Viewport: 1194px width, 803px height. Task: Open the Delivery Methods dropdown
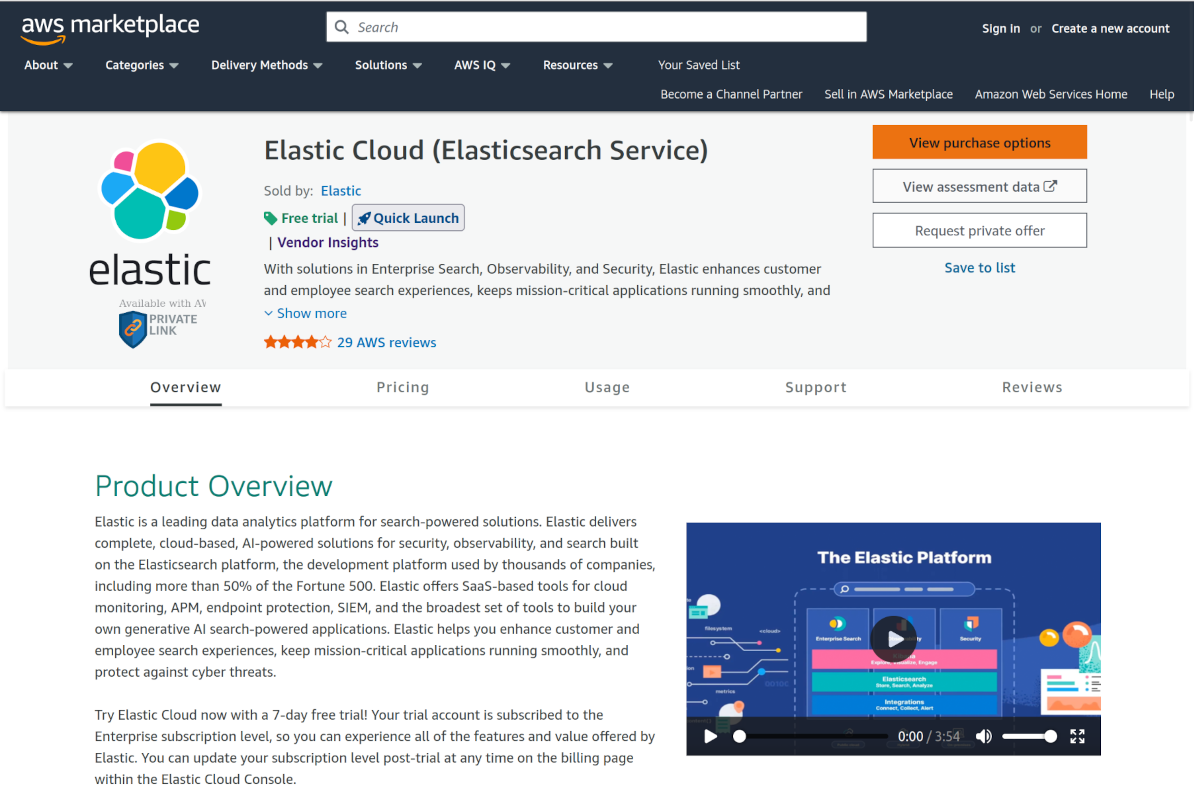pos(266,65)
